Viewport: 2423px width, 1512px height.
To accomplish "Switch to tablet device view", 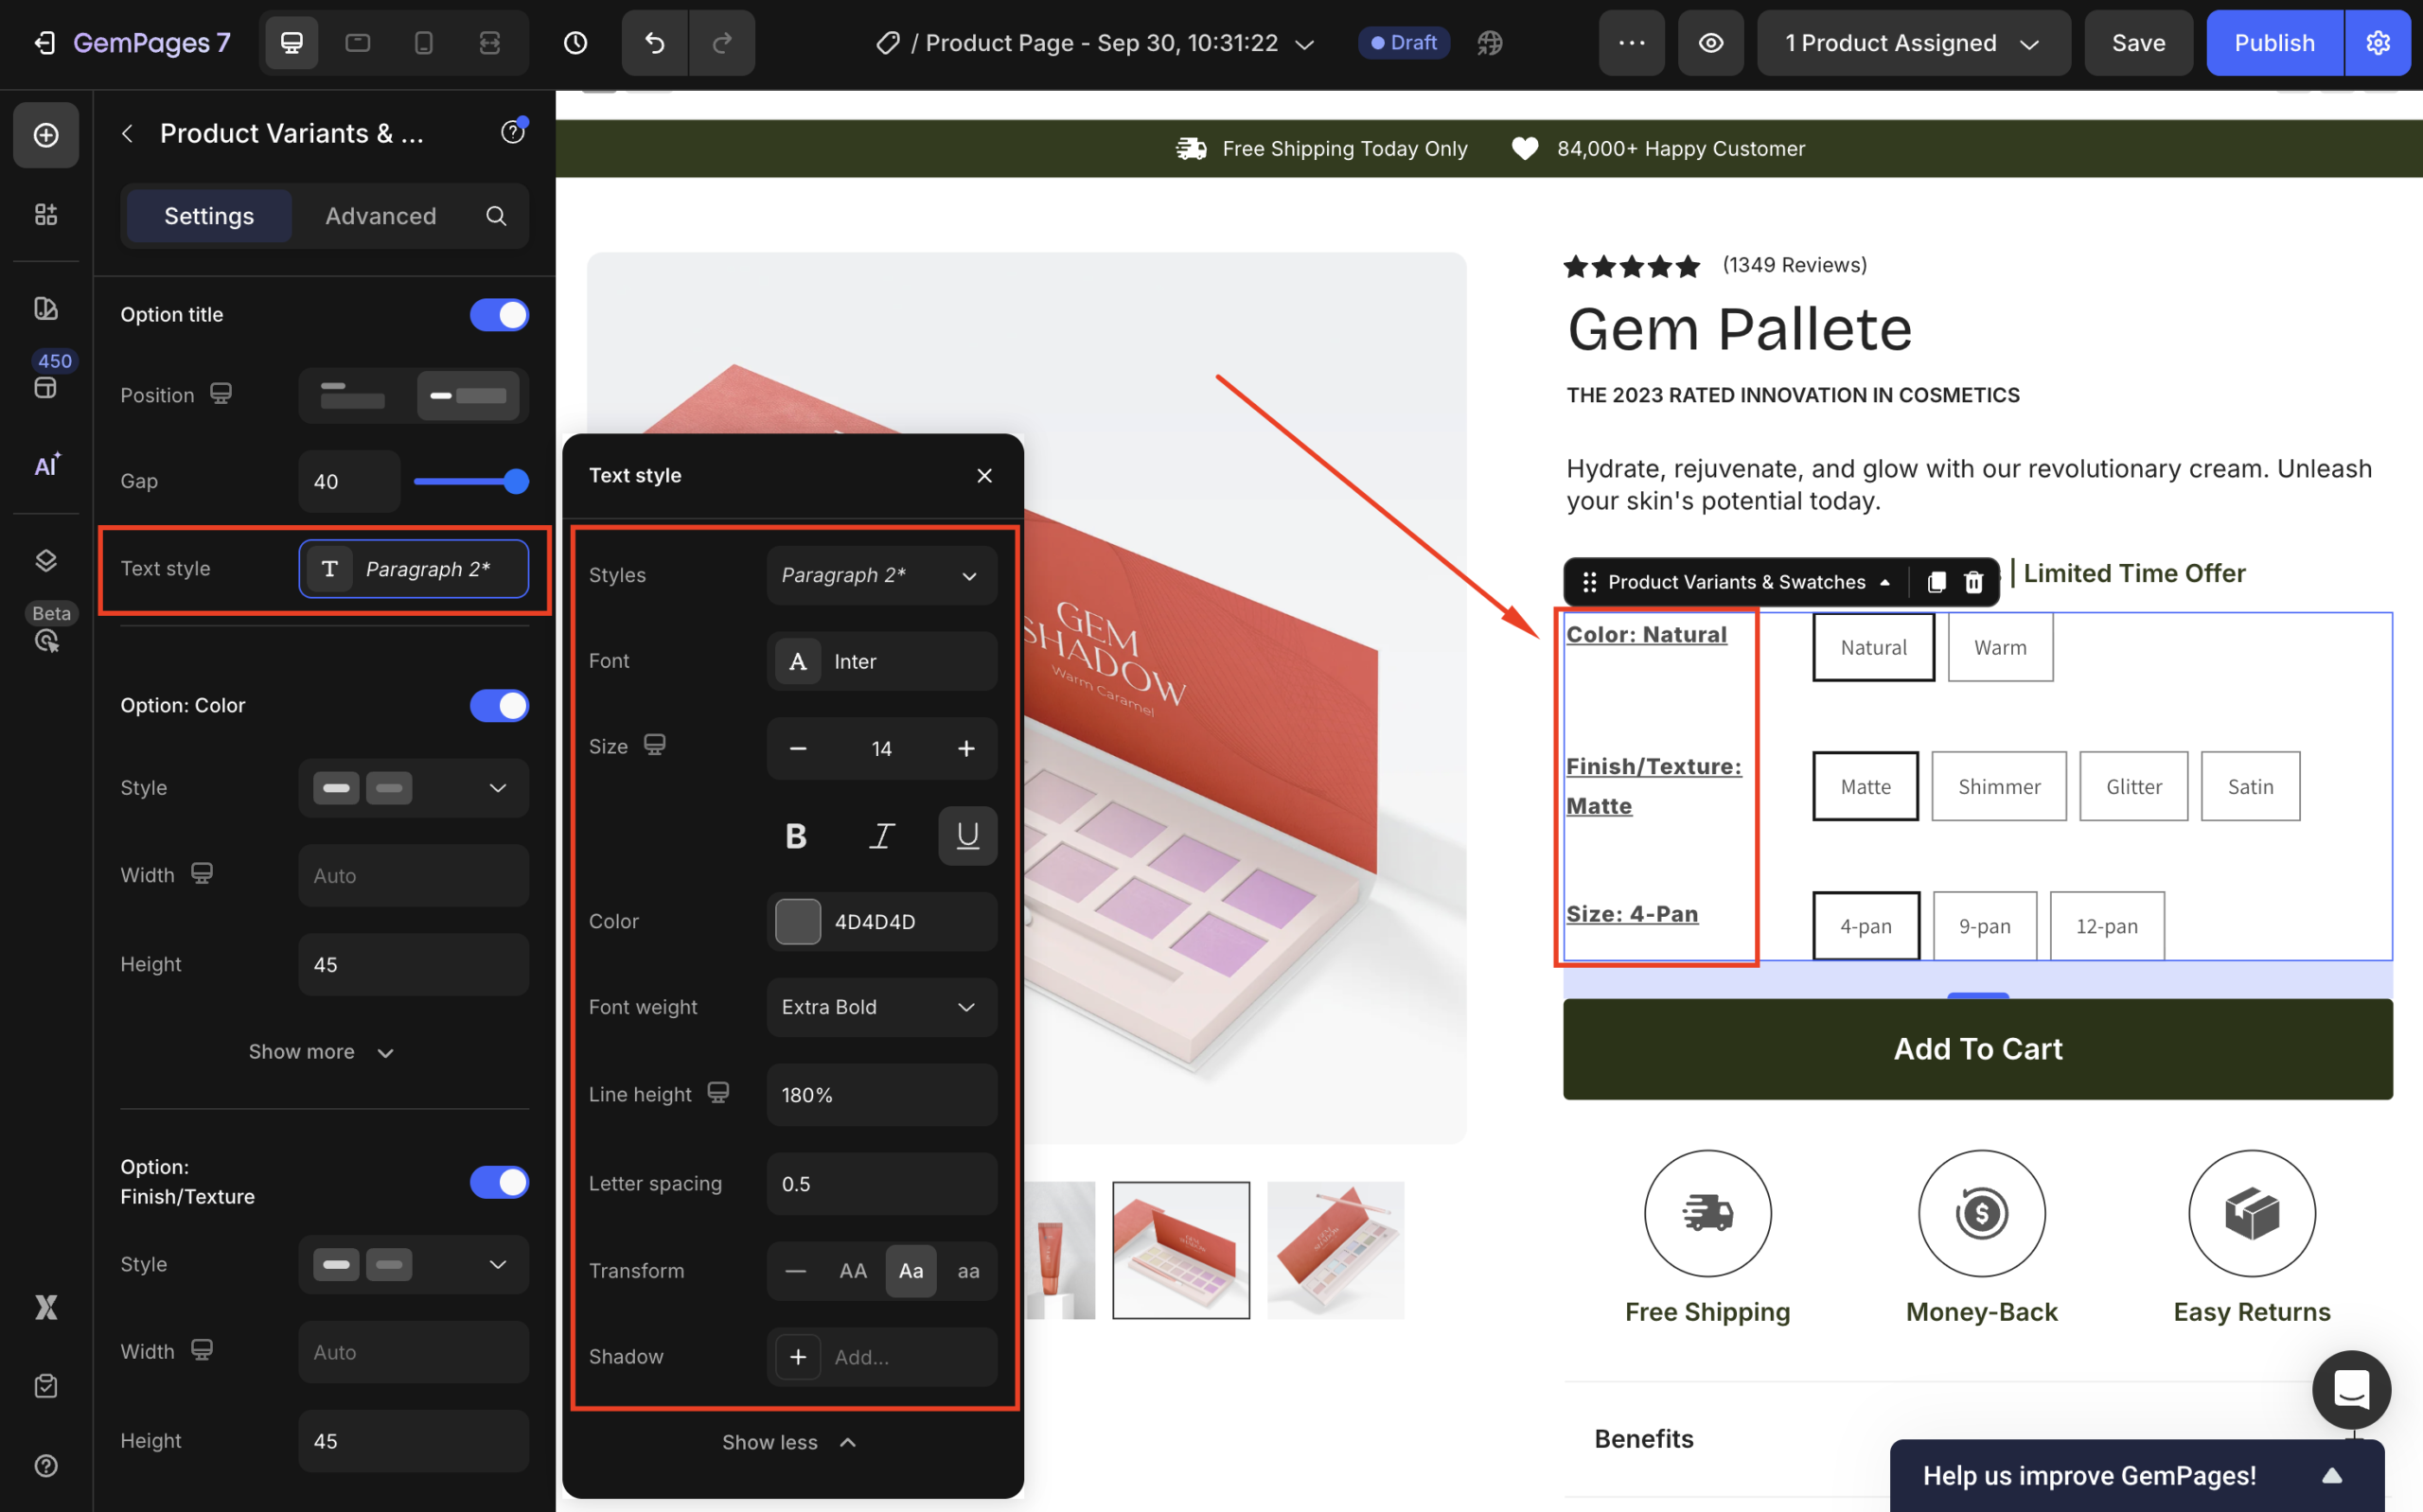I will pyautogui.click(x=357, y=43).
